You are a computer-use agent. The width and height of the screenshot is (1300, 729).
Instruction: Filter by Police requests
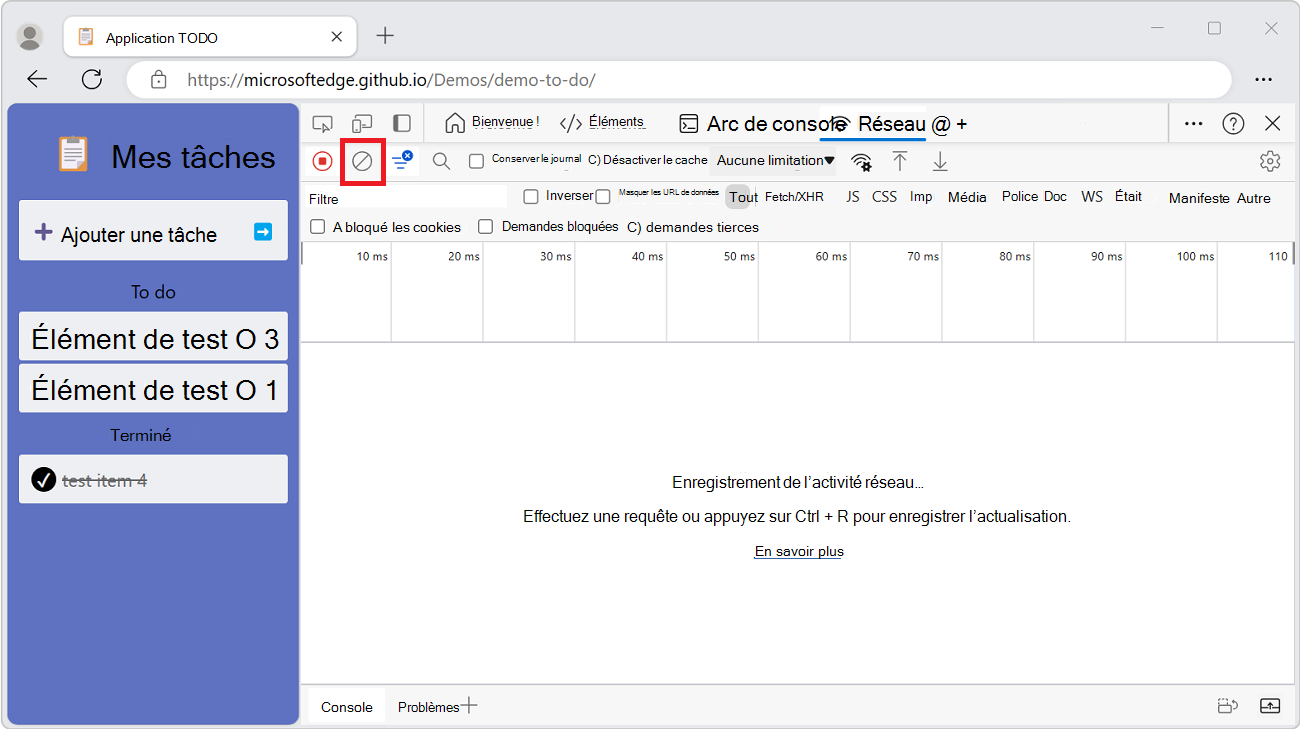tap(1020, 197)
